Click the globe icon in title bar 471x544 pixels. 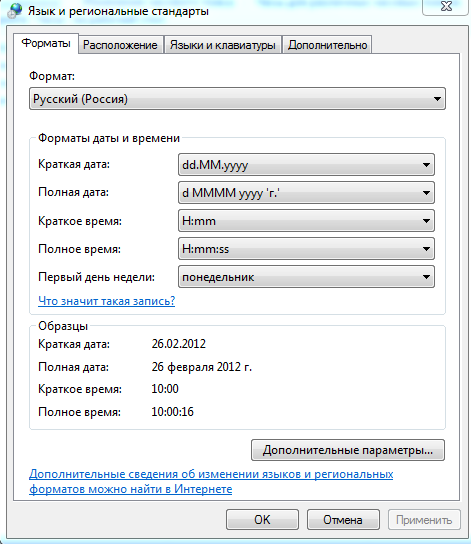pyautogui.click(x=15, y=11)
